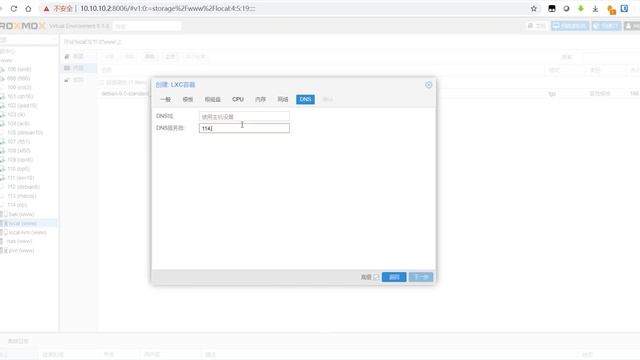Open the Permissions tab in storage panel
The height and width of the screenshot is (360, 640).
[78, 80]
